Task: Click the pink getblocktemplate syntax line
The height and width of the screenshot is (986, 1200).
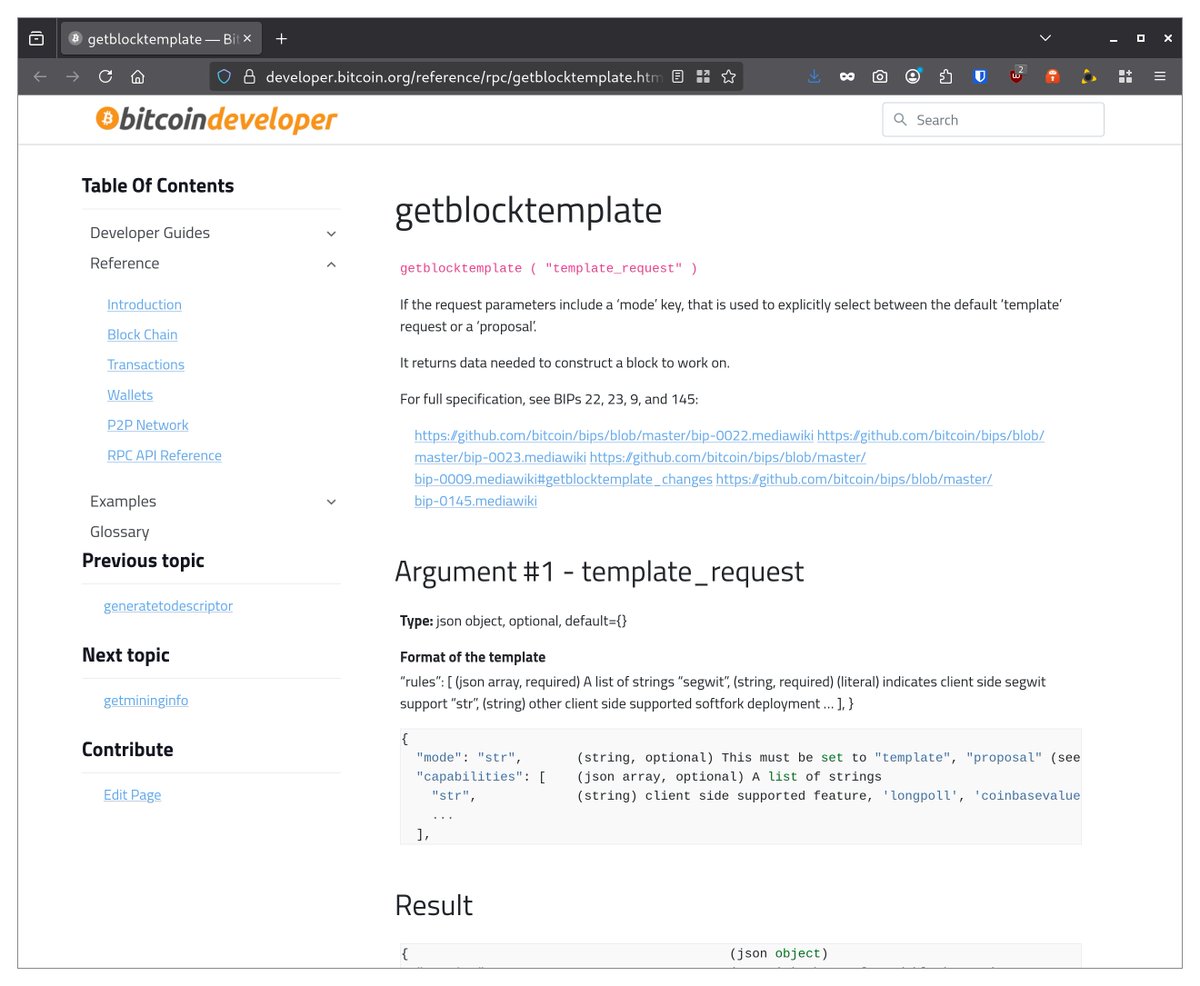Action: 549,268
